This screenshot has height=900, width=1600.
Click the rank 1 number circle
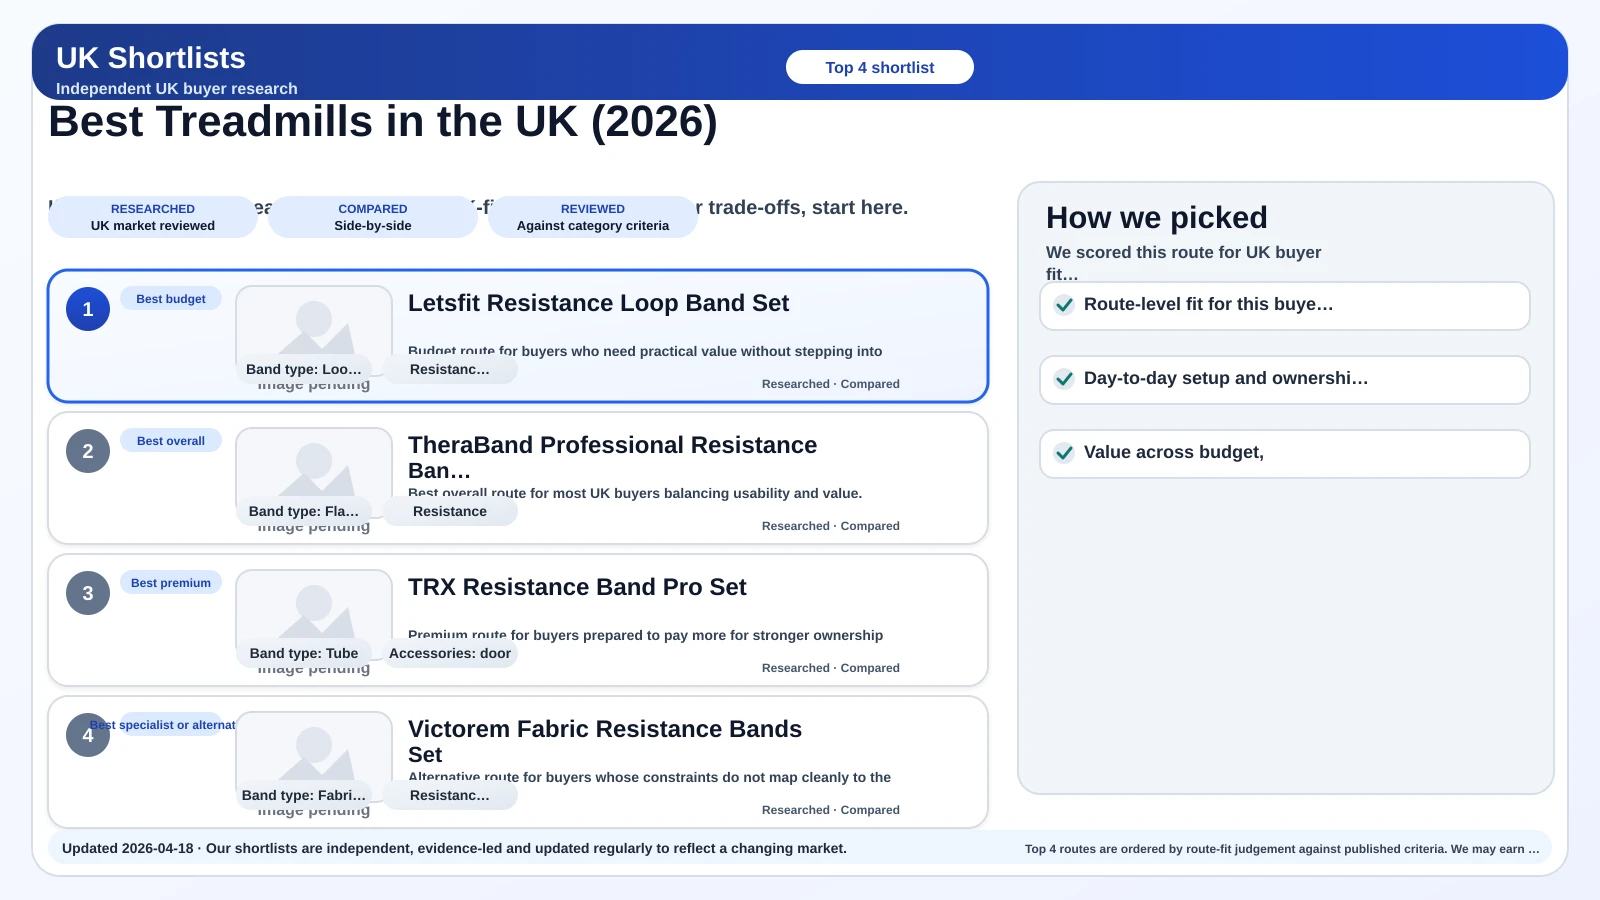[x=88, y=309]
